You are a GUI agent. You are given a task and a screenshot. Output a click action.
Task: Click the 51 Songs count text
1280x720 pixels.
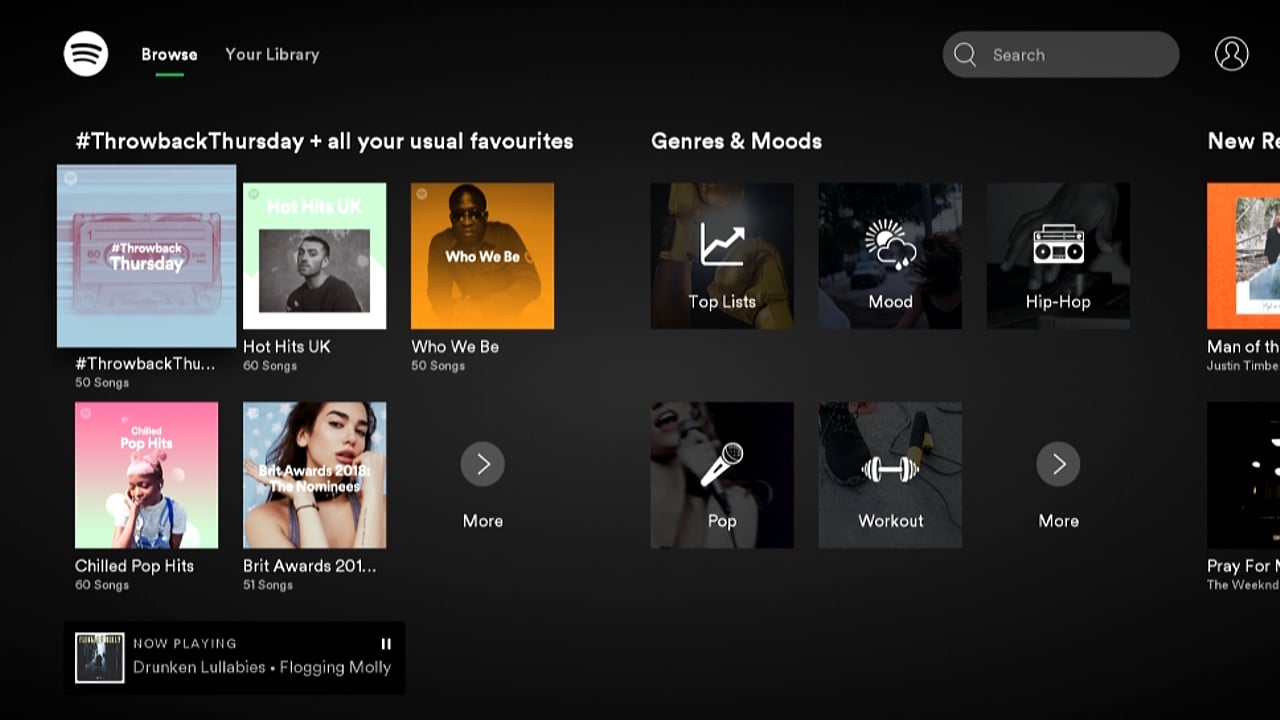point(268,585)
